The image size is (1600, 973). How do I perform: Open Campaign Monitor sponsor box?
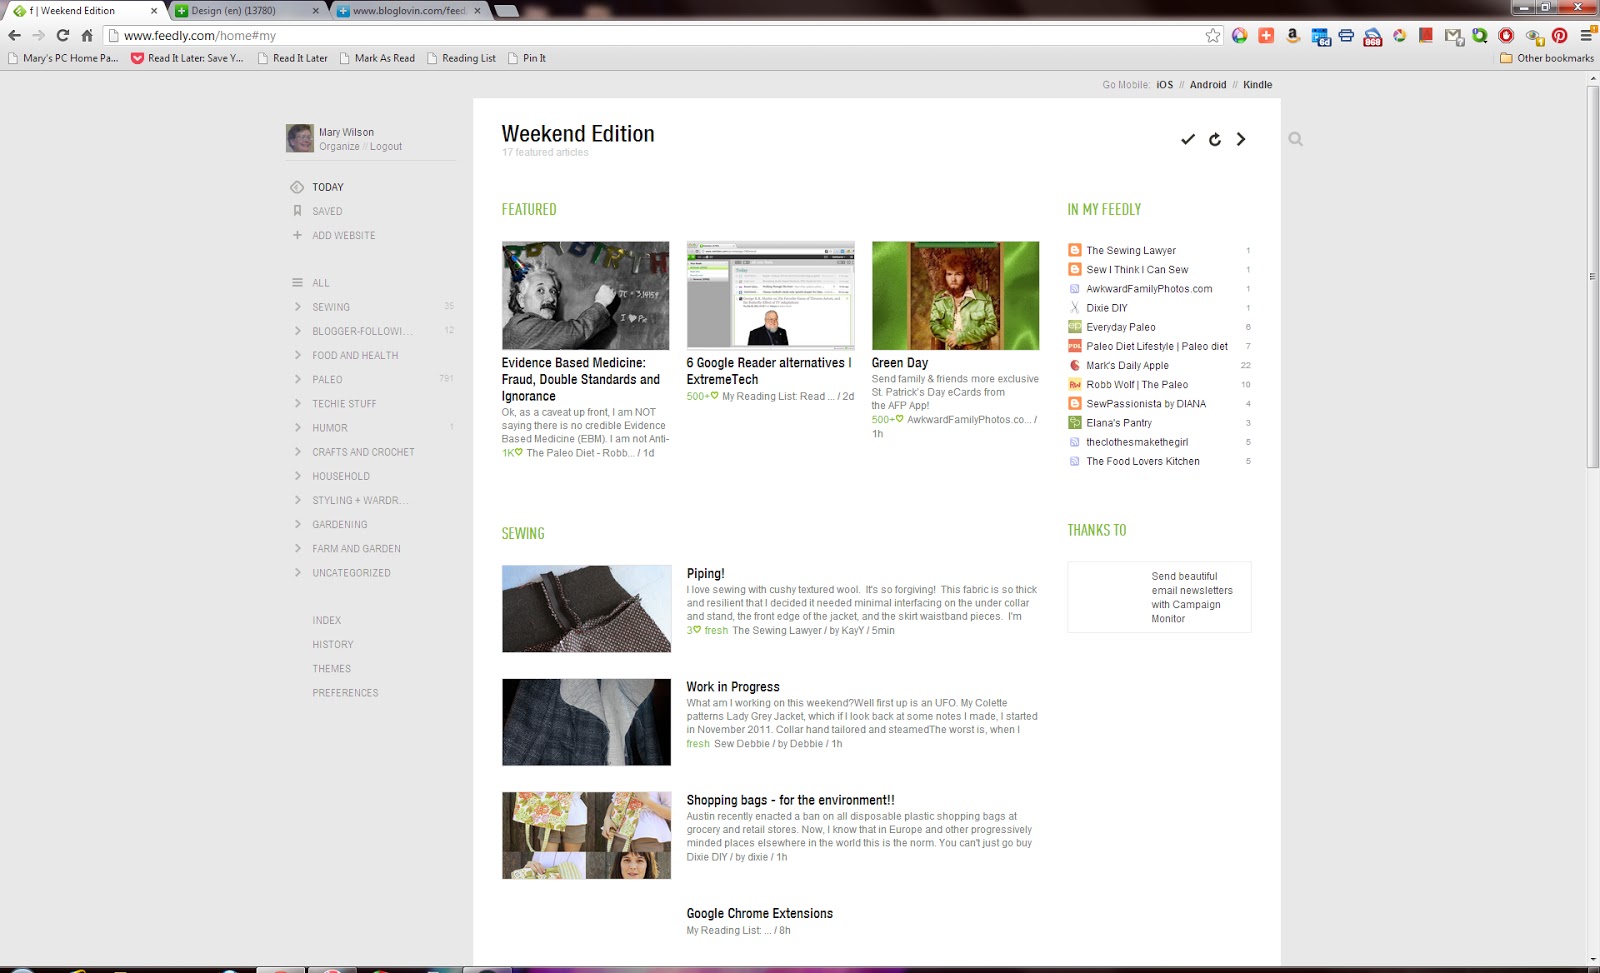tap(1159, 597)
